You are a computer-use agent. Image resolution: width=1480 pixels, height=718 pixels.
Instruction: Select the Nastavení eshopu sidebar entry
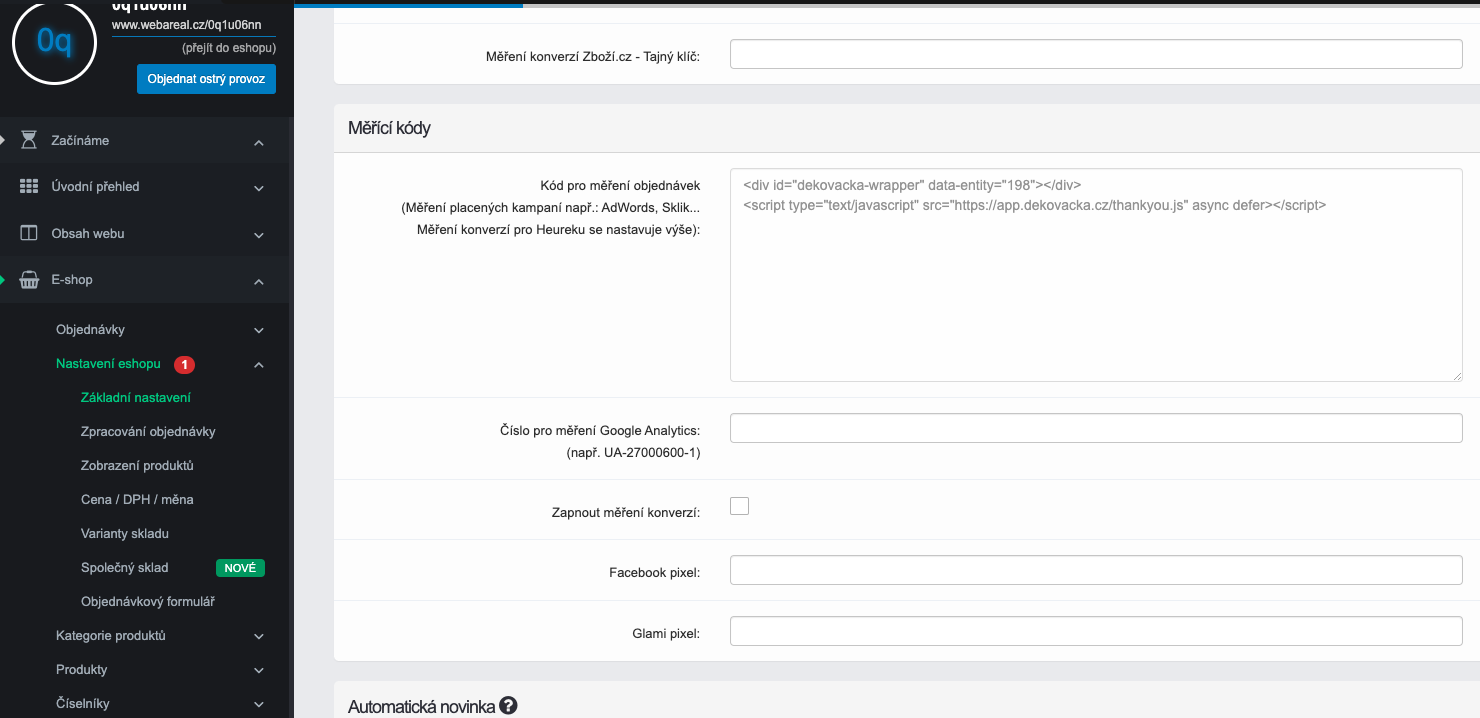pyautogui.click(x=108, y=364)
